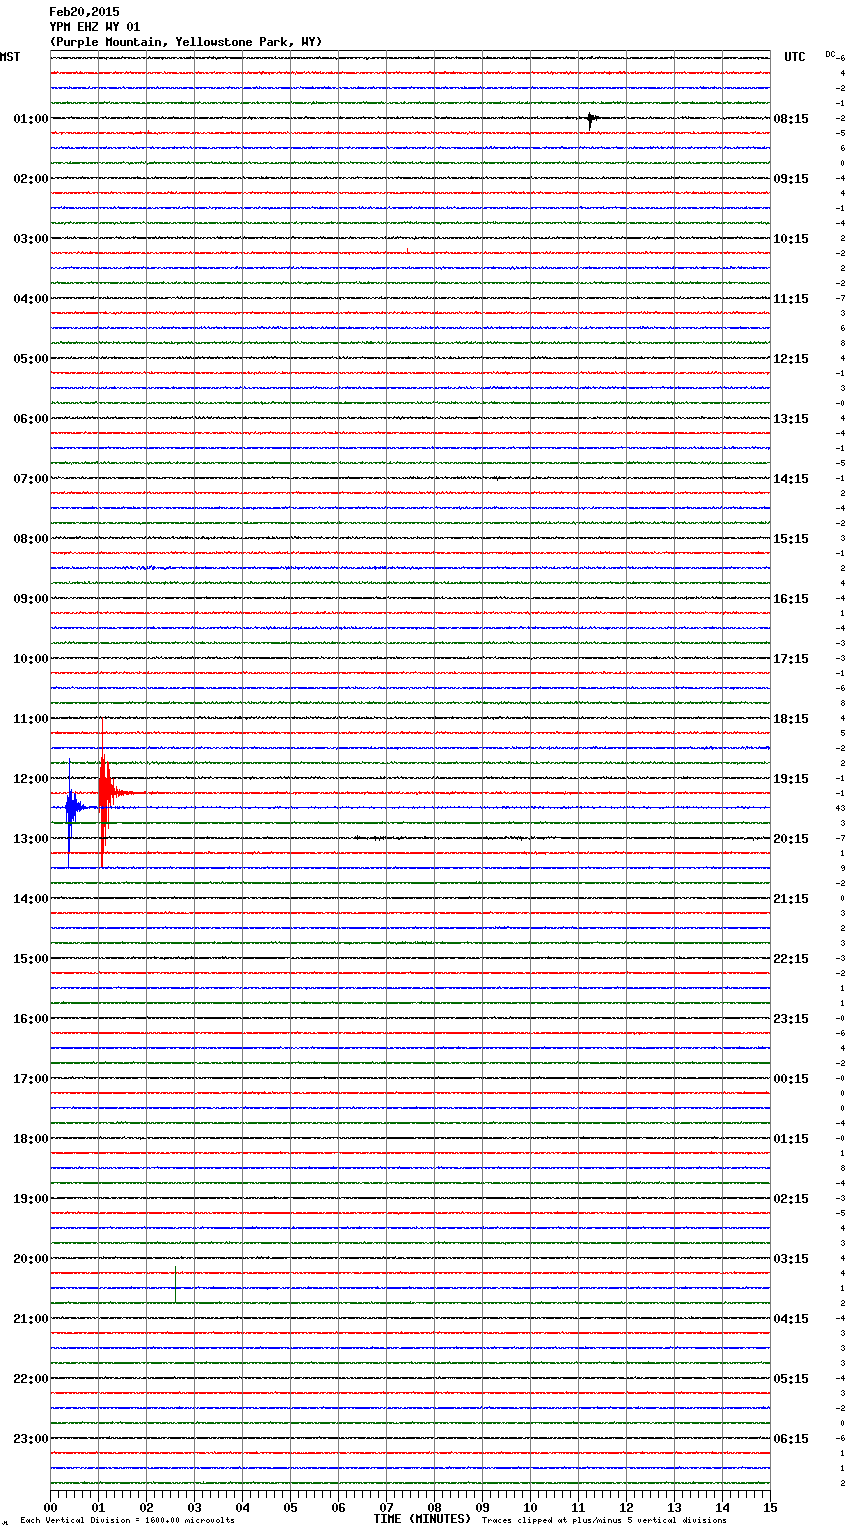Screen dimensions: 850x1534
Task: Click the DC offset value 43
Action: 840,808
